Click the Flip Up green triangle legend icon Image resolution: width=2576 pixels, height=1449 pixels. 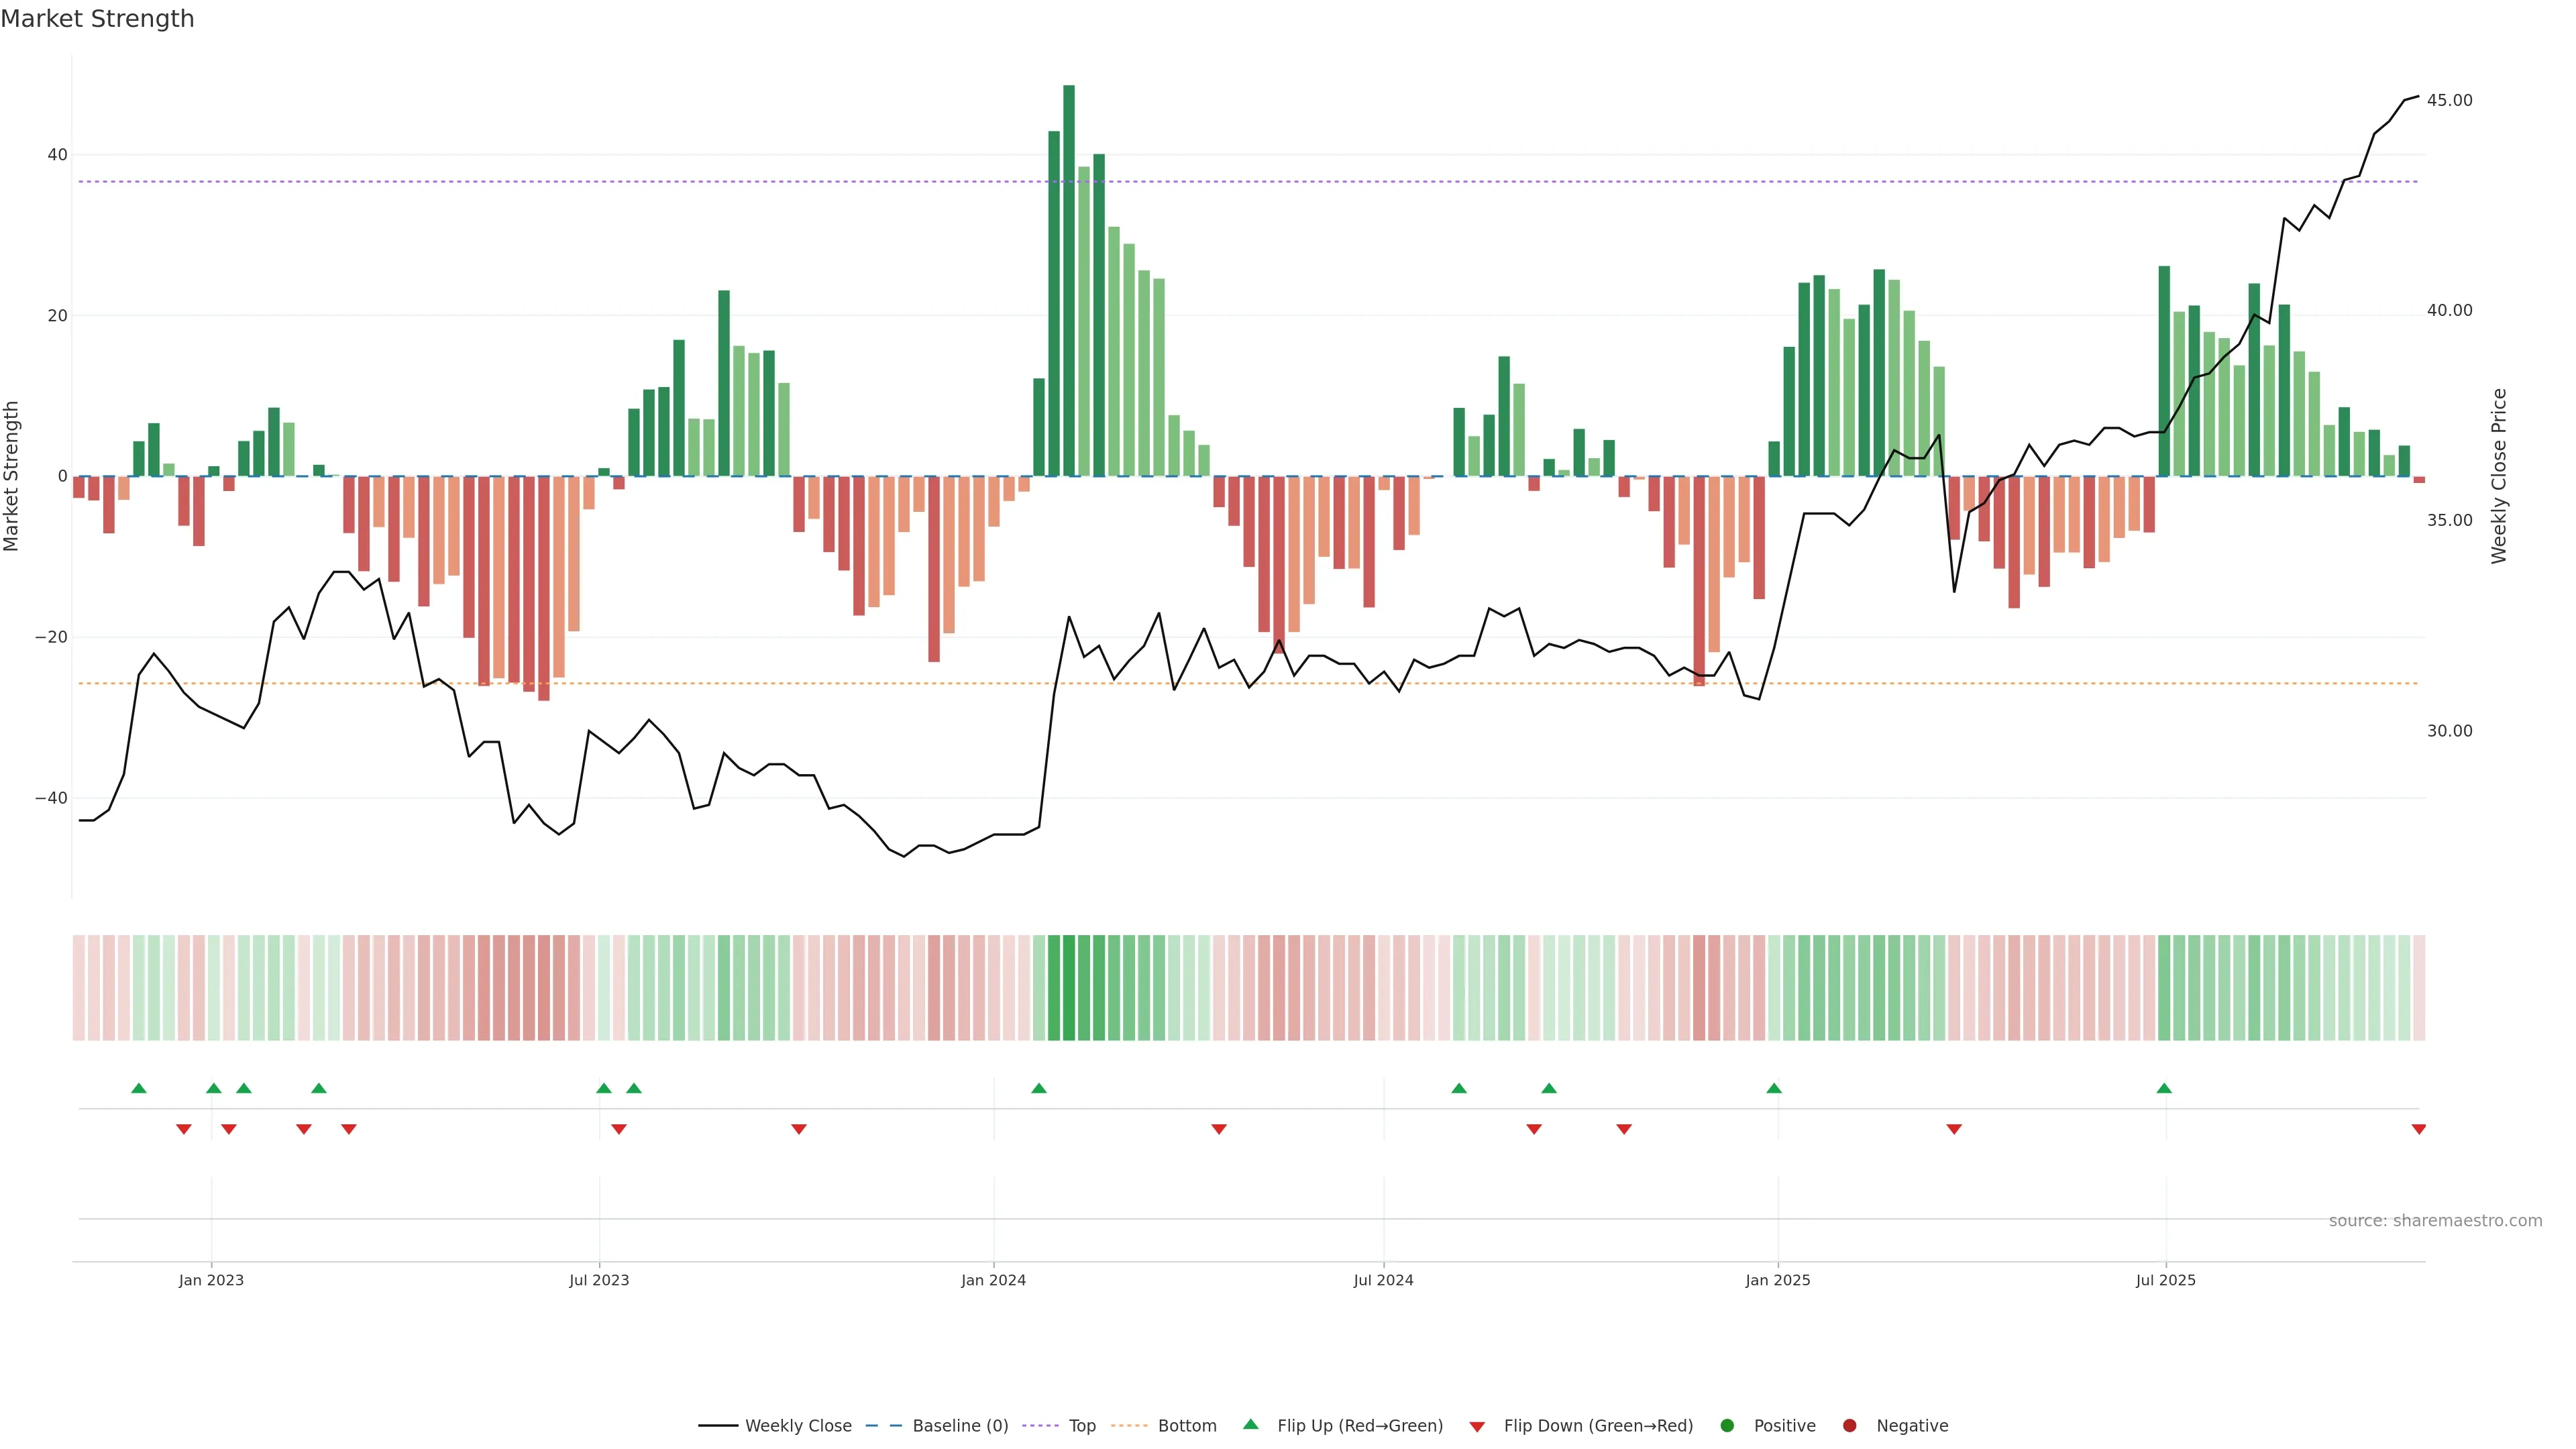[x=1250, y=1425]
